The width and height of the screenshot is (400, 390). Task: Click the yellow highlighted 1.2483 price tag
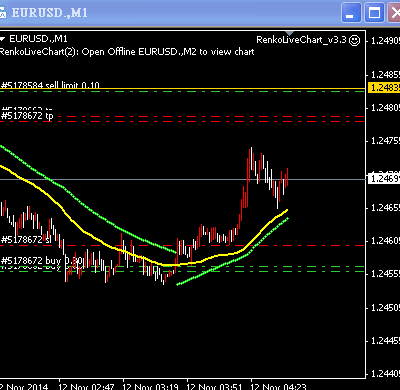tap(384, 88)
